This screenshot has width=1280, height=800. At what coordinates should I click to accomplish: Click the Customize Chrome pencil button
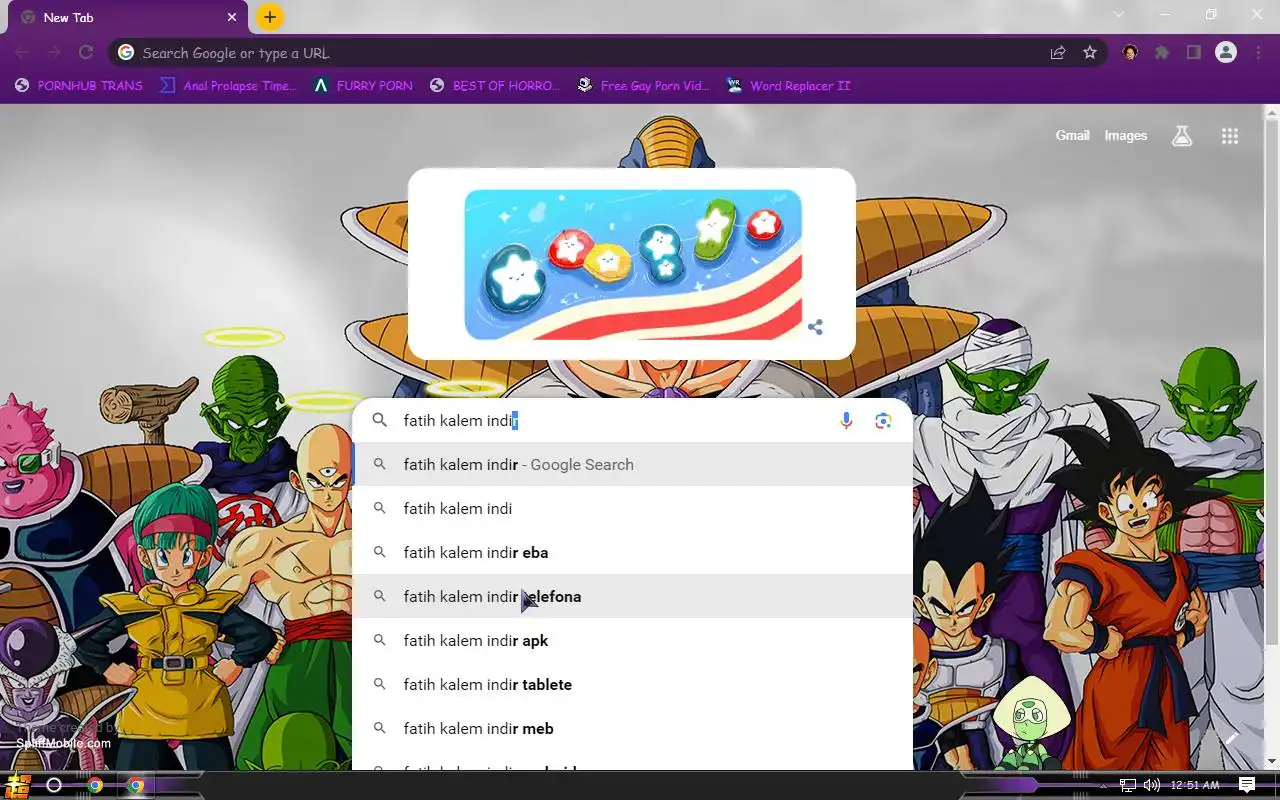point(1232,738)
